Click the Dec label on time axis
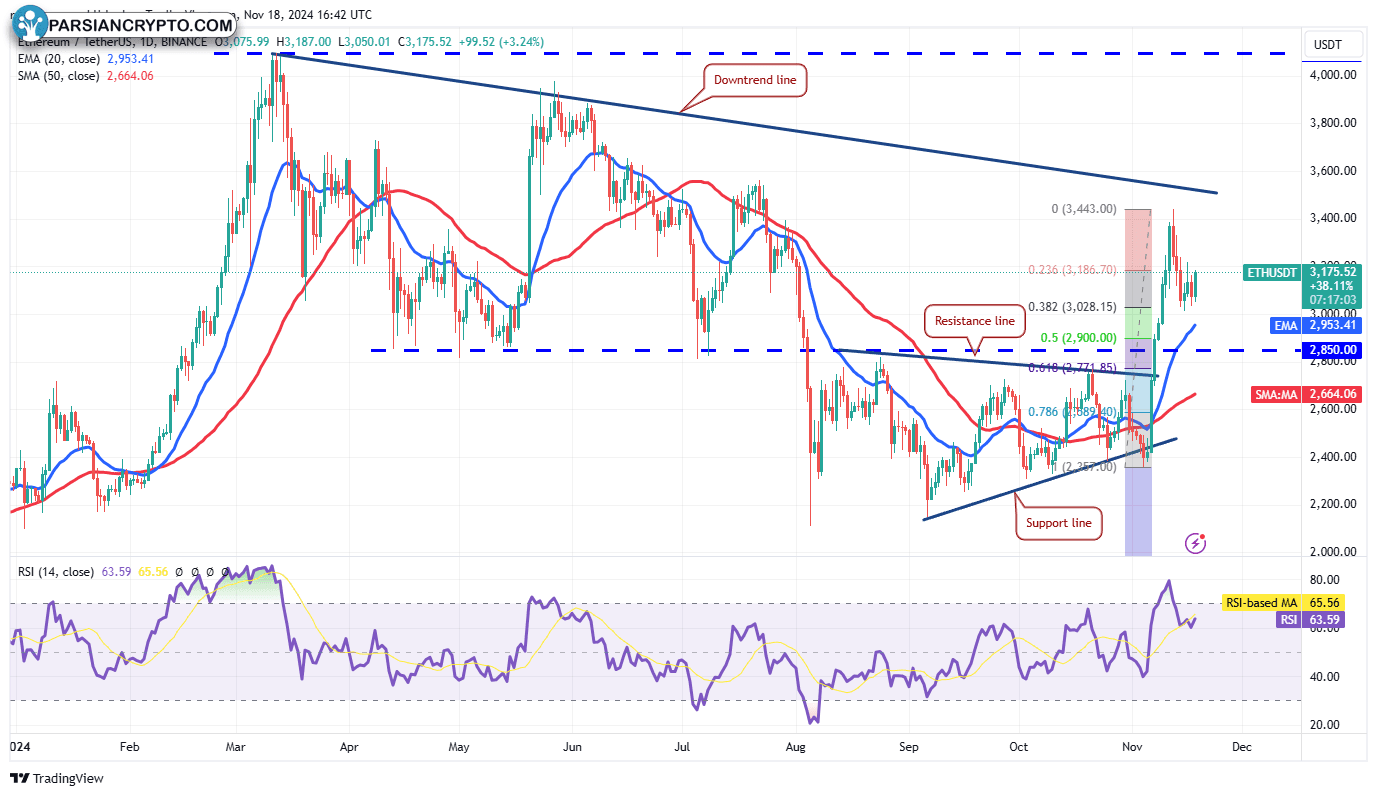The height and width of the screenshot is (796, 1377). tap(1242, 746)
